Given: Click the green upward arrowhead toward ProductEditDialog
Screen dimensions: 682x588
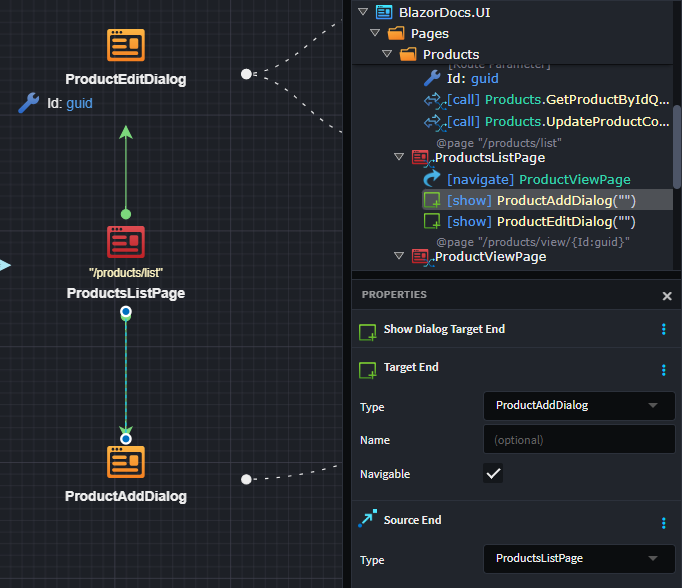Looking at the screenshot, I should coord(126,132).
